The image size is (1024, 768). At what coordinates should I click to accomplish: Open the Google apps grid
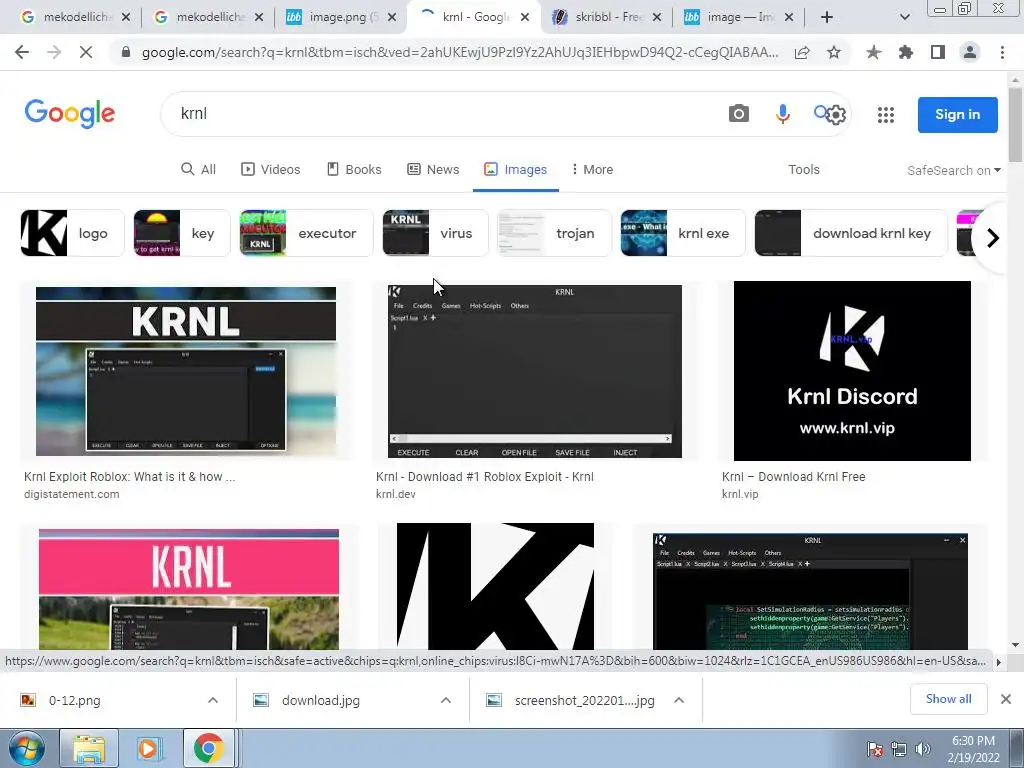click(x=886, y=115)
